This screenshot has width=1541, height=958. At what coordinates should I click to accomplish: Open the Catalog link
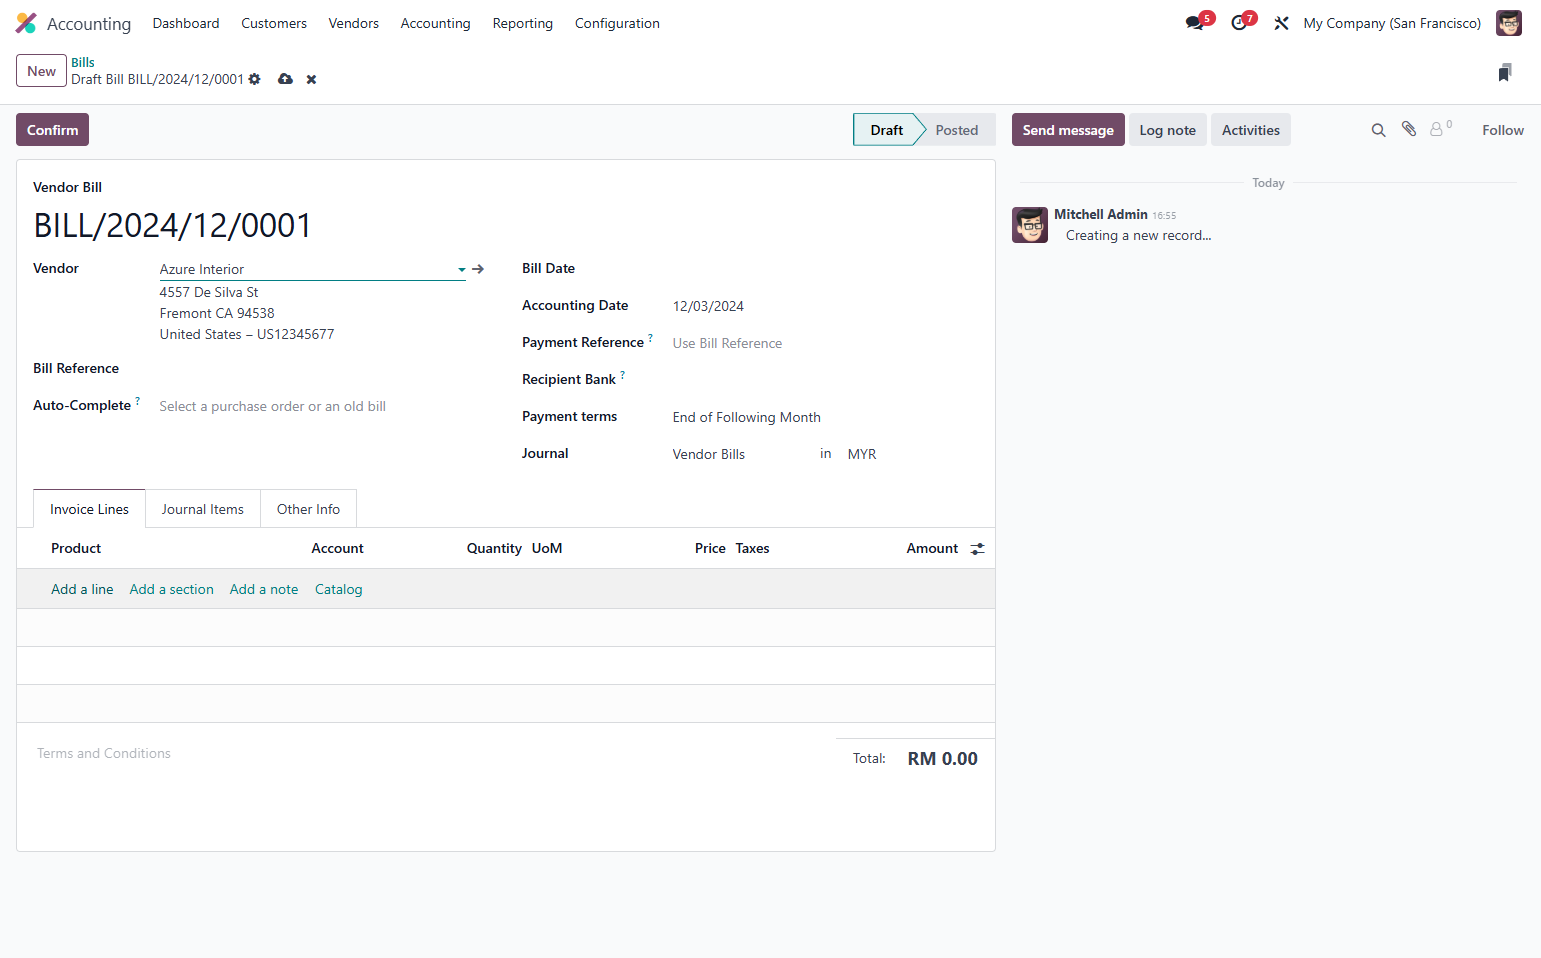[338, 589]
